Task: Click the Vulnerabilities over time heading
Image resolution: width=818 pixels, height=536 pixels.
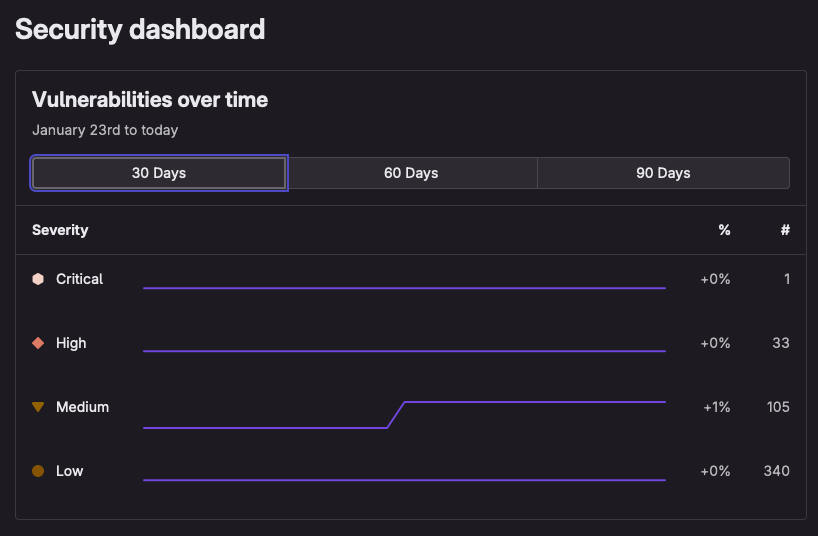Action: [150, 99]
